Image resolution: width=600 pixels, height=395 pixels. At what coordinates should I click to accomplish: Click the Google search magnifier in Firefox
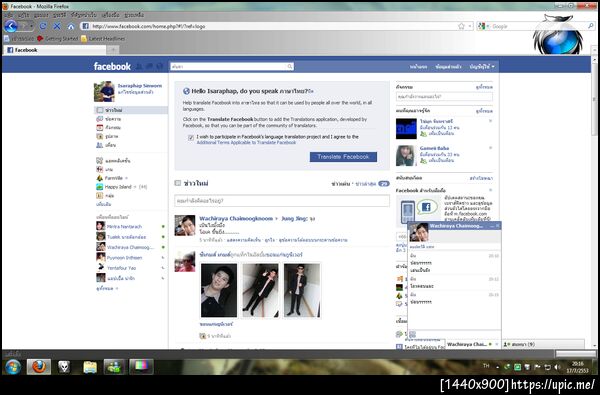pyautogui.click(x=591, y=26)
